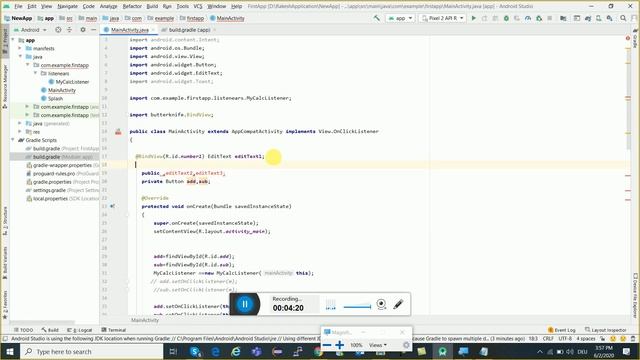Click the pencil annotate icon in recorder

click(398, 304)
